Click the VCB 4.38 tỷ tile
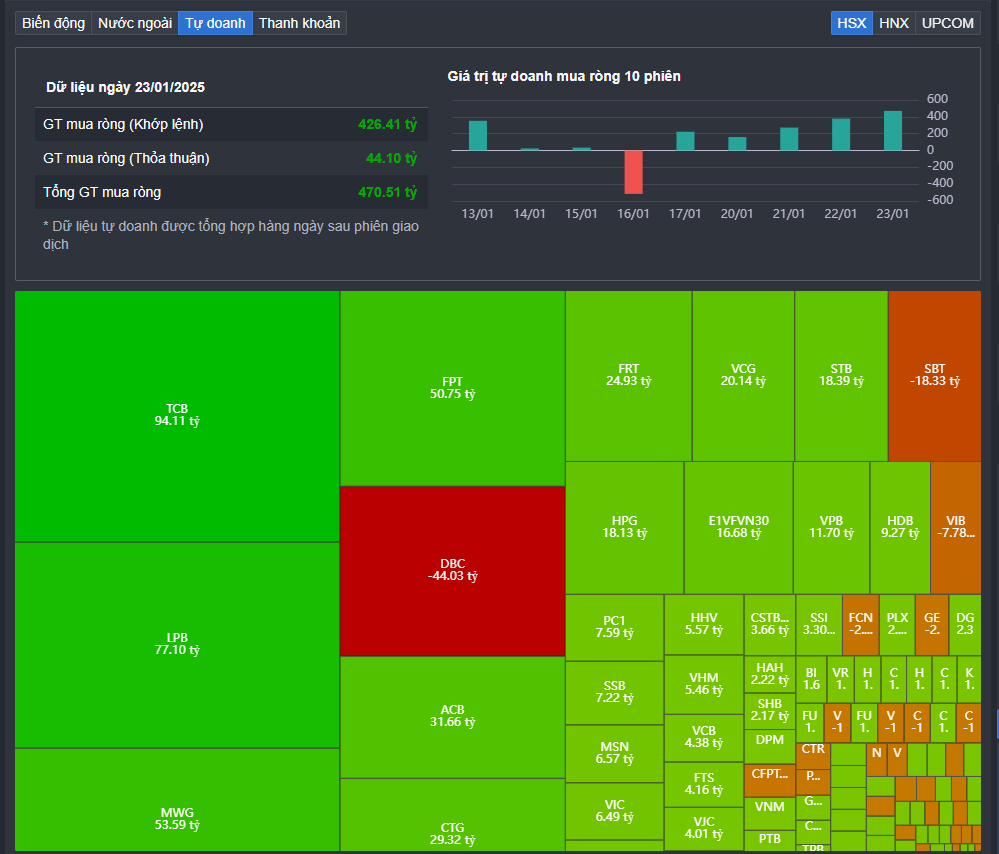 [703, 737]
